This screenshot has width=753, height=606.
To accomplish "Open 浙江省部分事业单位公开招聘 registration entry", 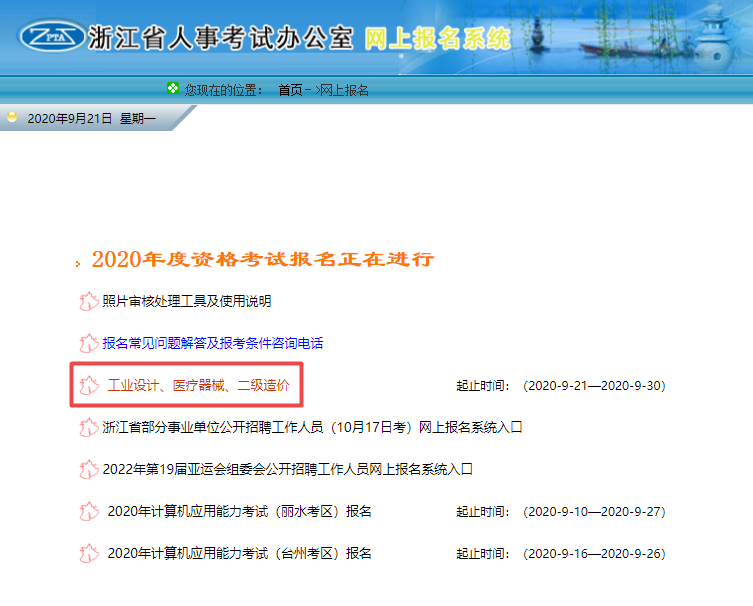I will pyautogui.click(x=312, y=427).
